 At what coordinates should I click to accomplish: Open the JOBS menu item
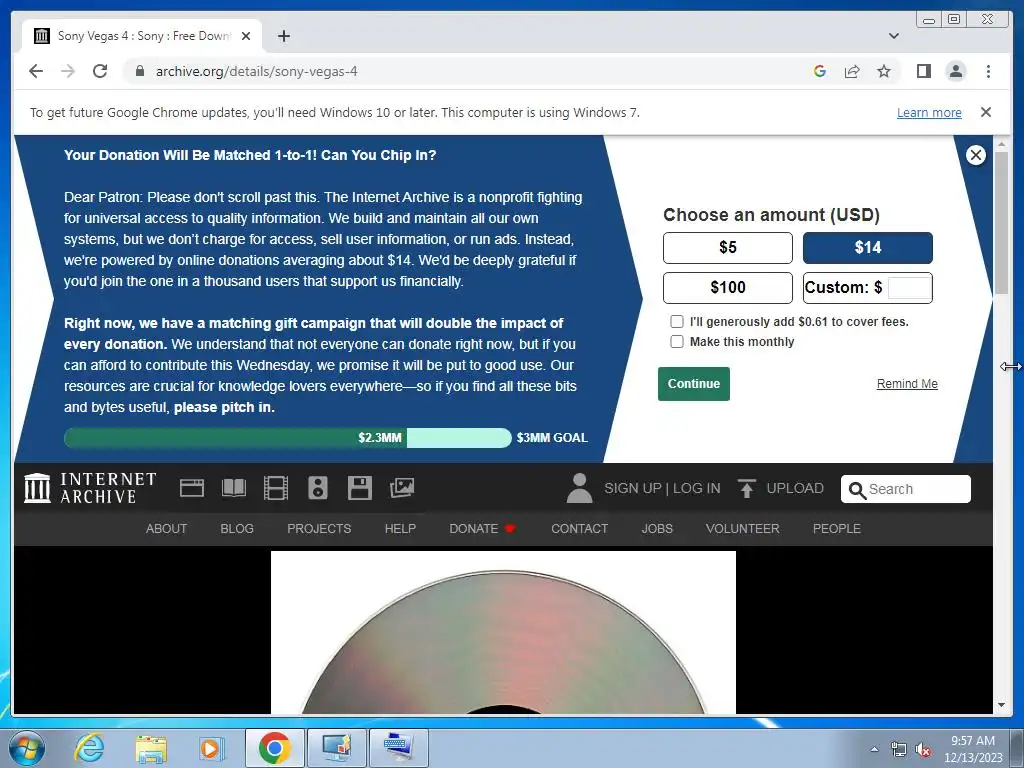[x=657, y=528]
